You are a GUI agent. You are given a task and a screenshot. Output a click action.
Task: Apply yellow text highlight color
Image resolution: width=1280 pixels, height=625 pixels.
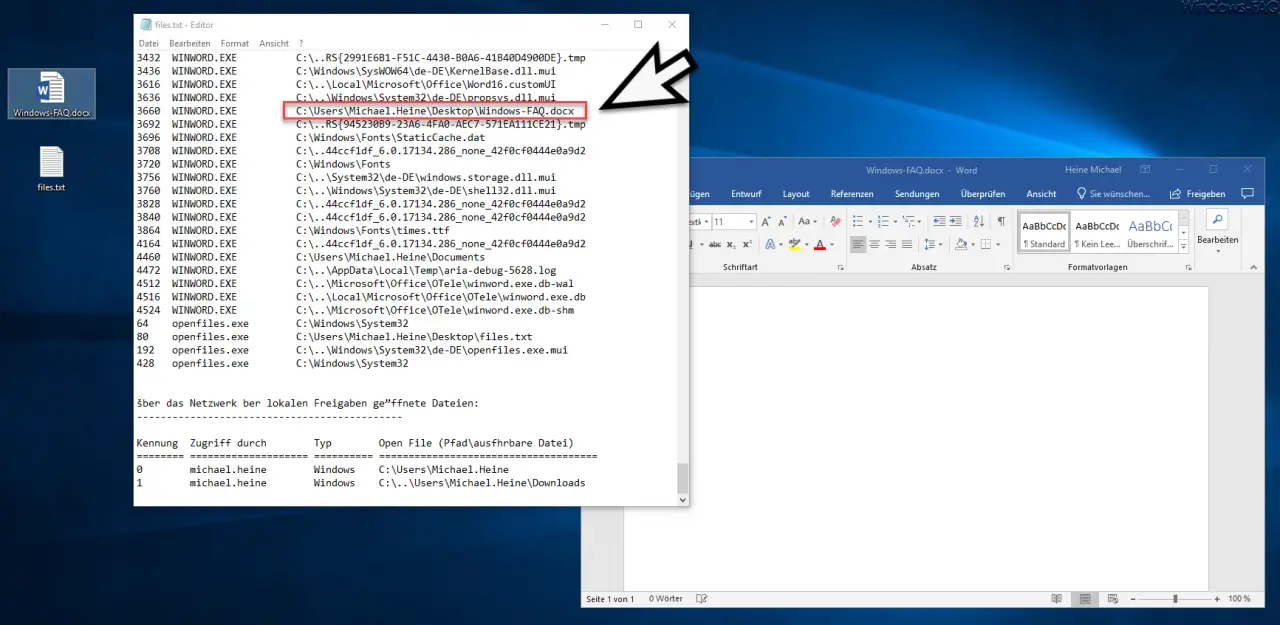[x=794, y=244]
